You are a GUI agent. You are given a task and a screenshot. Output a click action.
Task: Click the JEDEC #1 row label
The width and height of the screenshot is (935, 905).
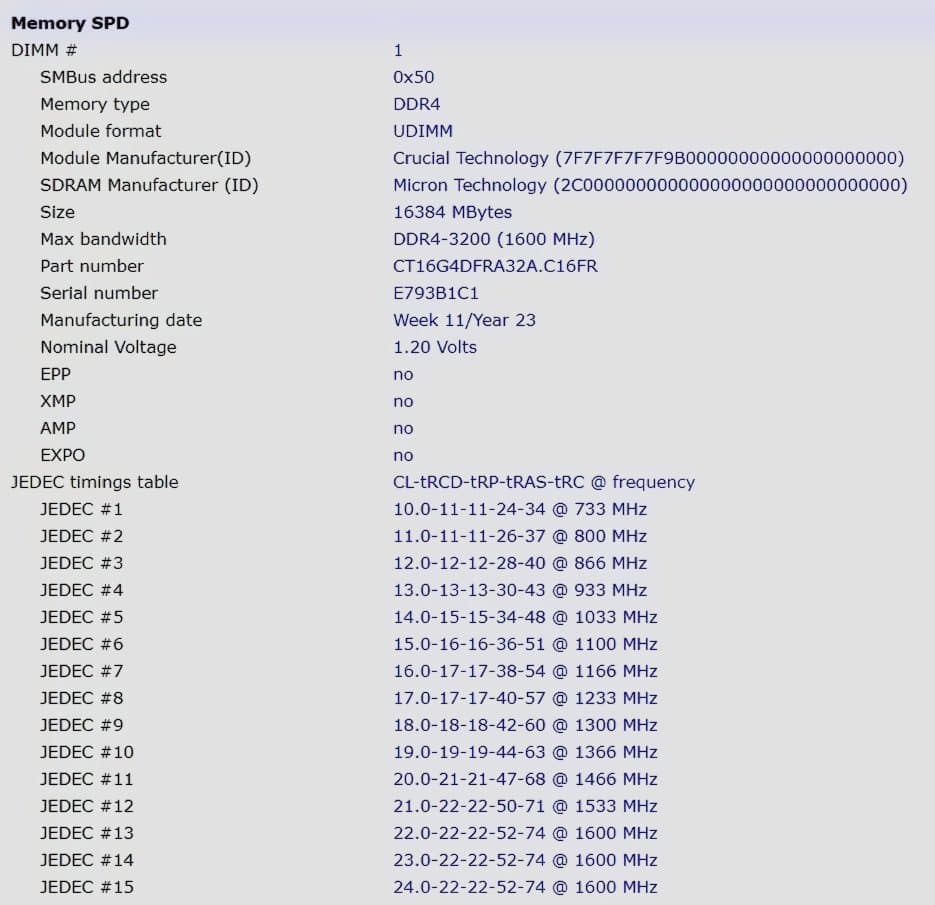click(81, 509)
